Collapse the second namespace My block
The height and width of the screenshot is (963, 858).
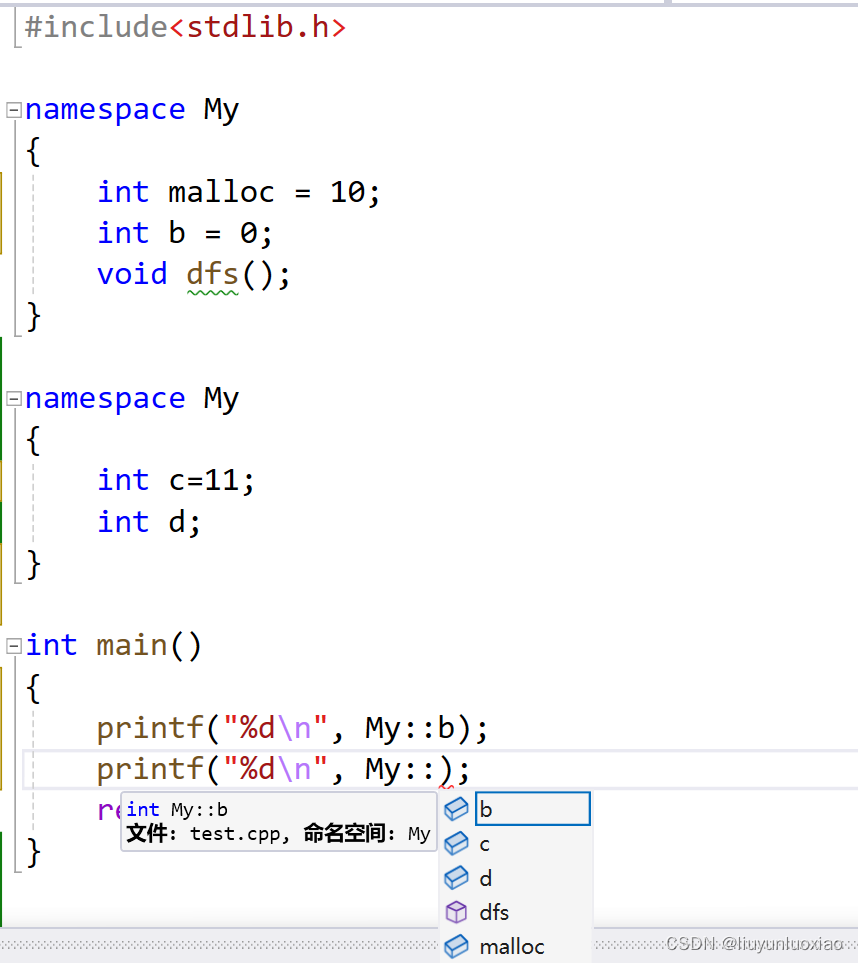(14, 399)
